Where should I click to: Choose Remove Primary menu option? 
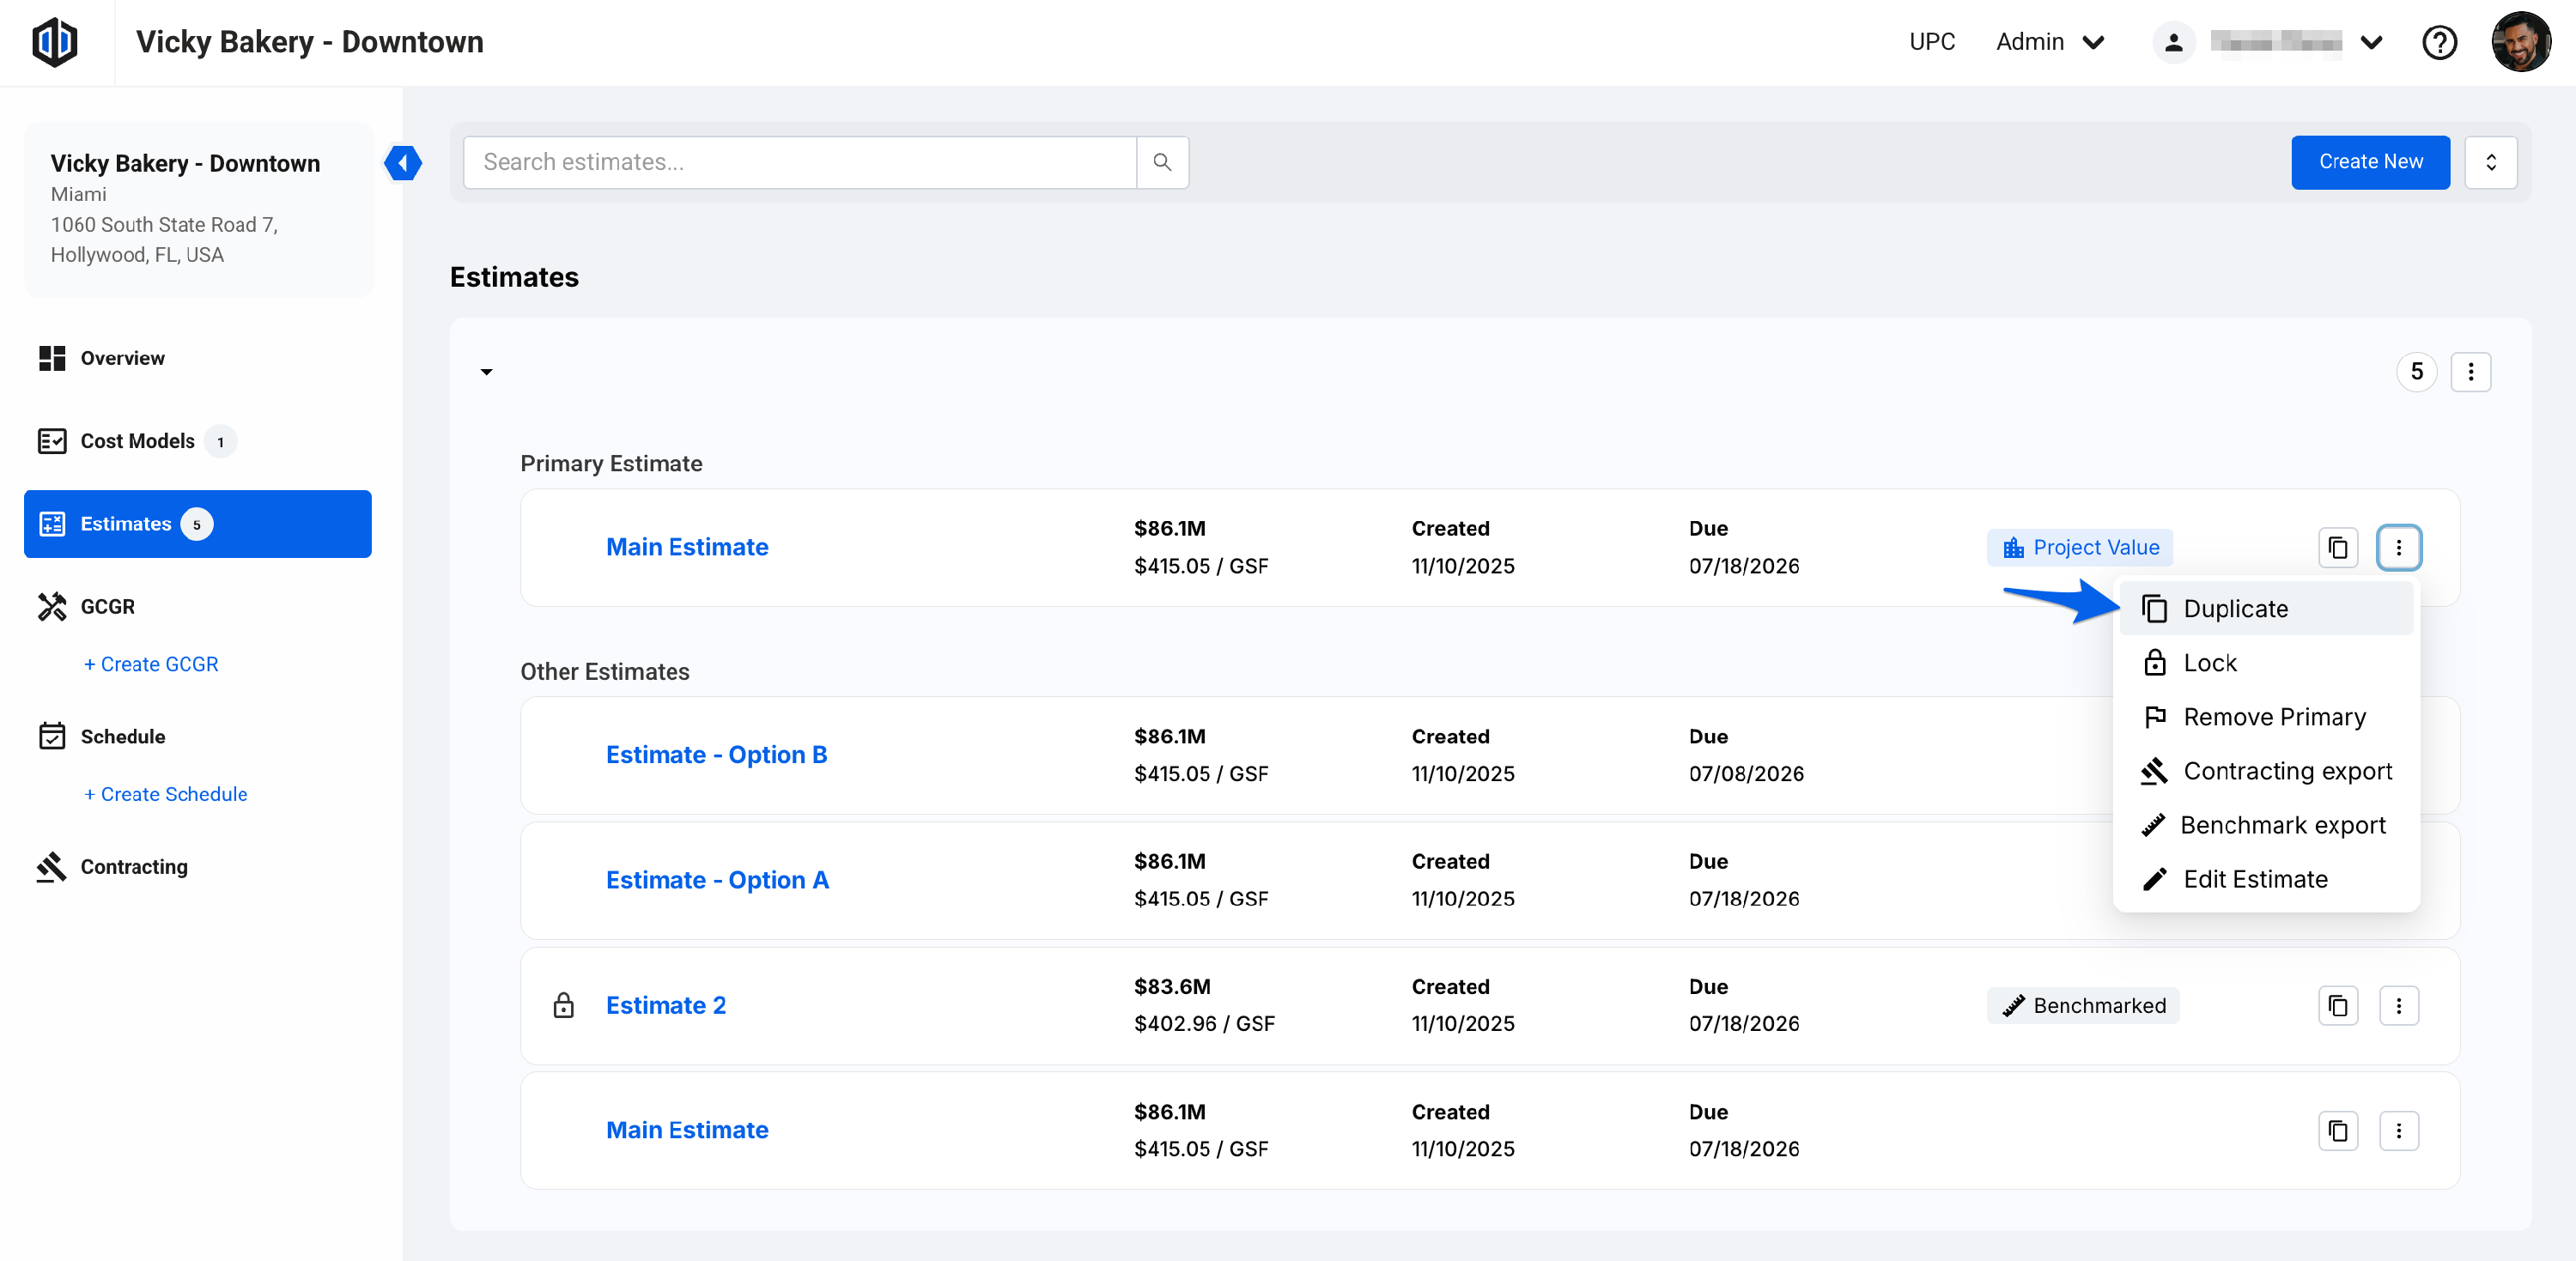pos(2273,716)
